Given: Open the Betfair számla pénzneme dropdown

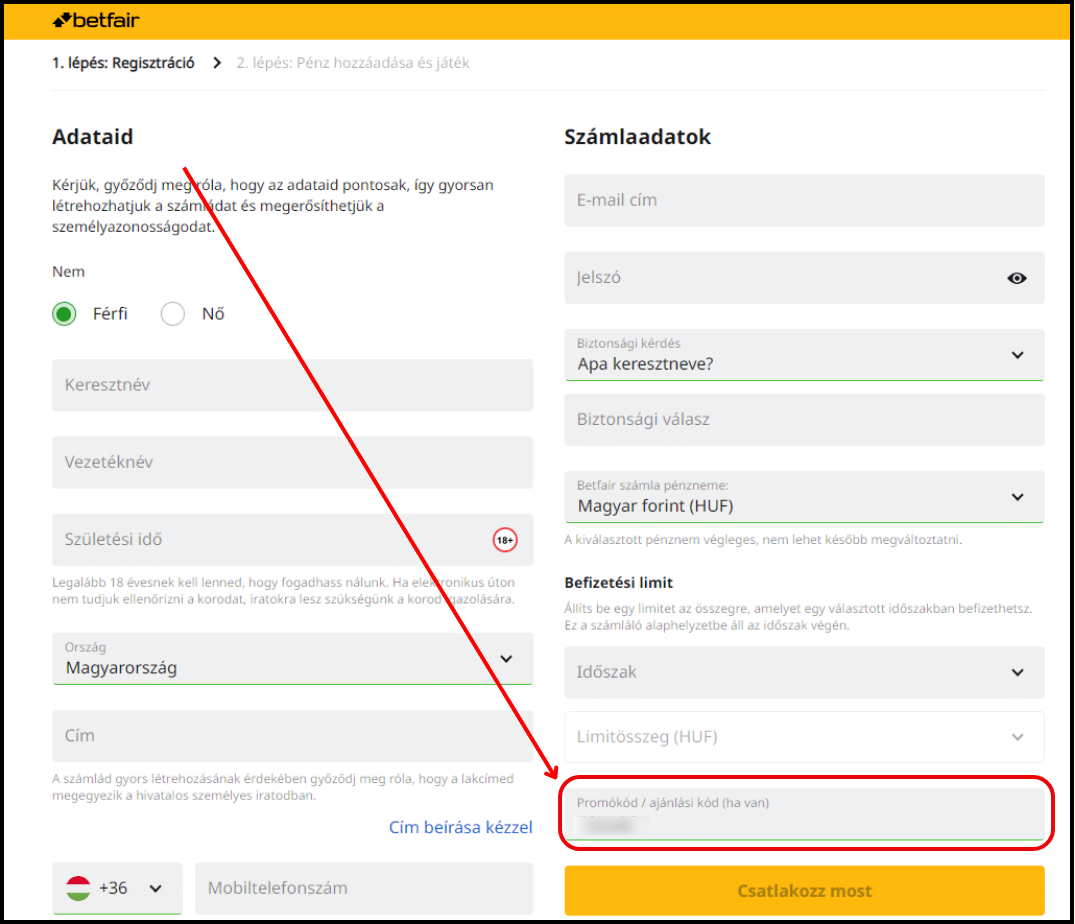Looking at the screenshot, I should coord(1017,497).
